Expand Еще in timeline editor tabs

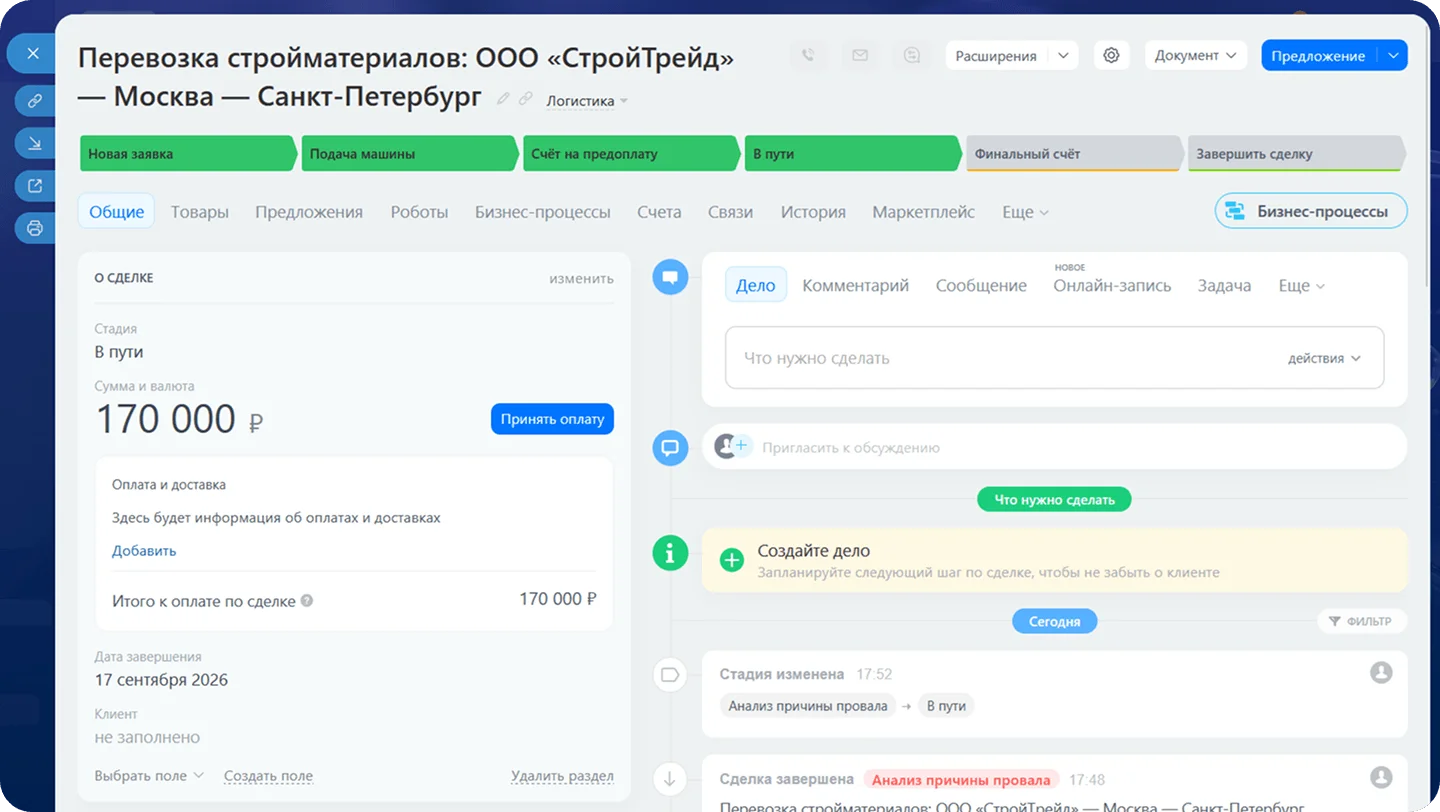[x=1302, y=286]
